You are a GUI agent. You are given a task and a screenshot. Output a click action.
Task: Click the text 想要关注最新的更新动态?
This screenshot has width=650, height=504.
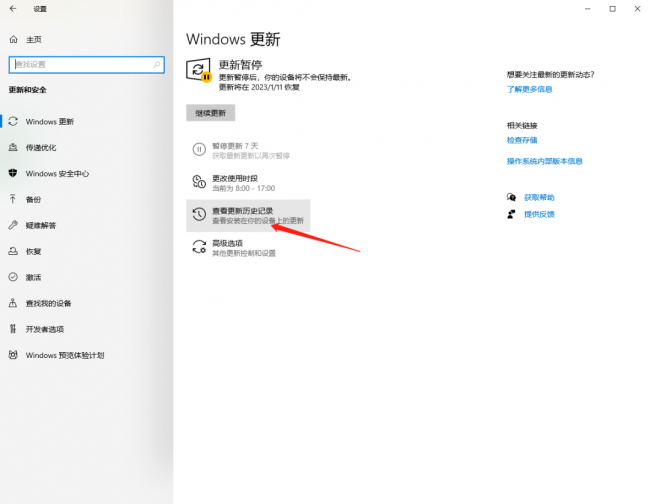[551, 75]
